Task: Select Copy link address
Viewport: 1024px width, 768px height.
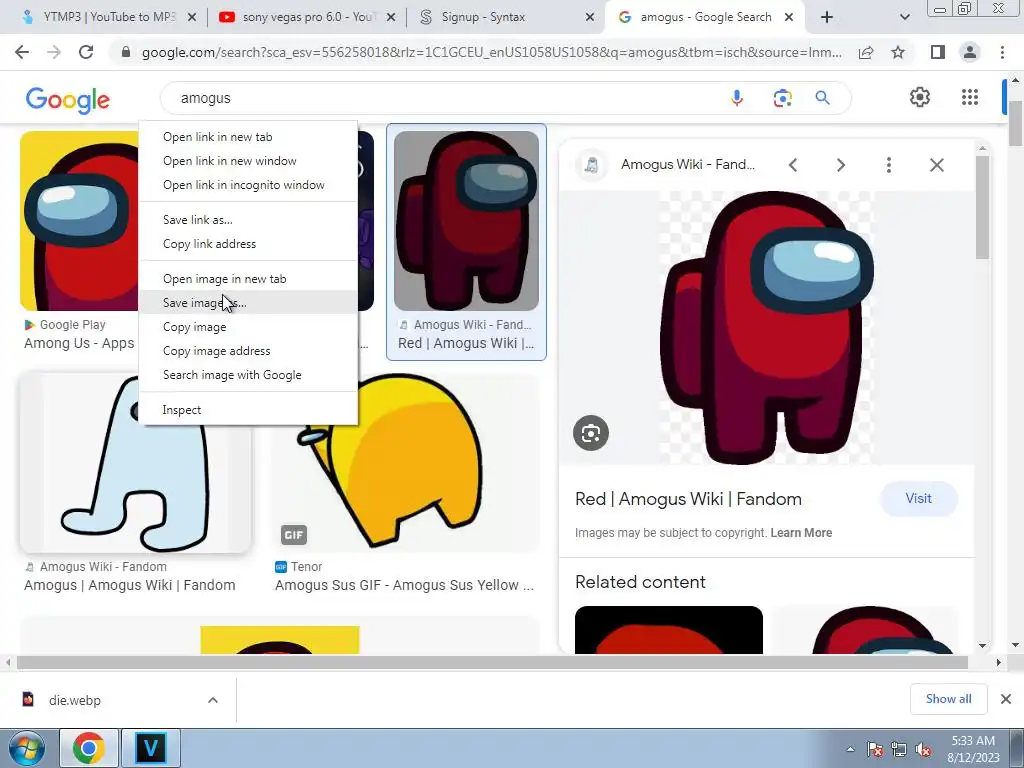Action: (x=248, y=244)
